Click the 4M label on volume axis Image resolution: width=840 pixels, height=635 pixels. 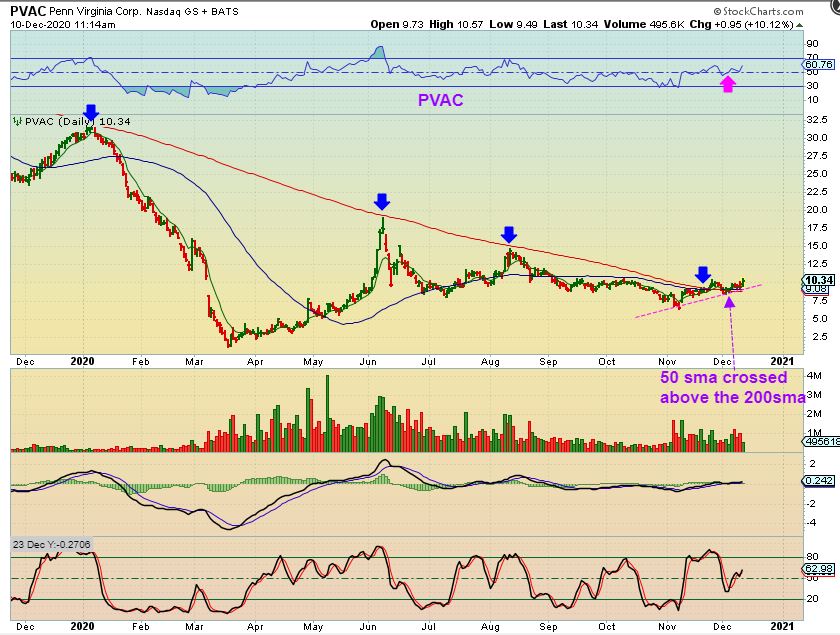[x=814, y=376]
